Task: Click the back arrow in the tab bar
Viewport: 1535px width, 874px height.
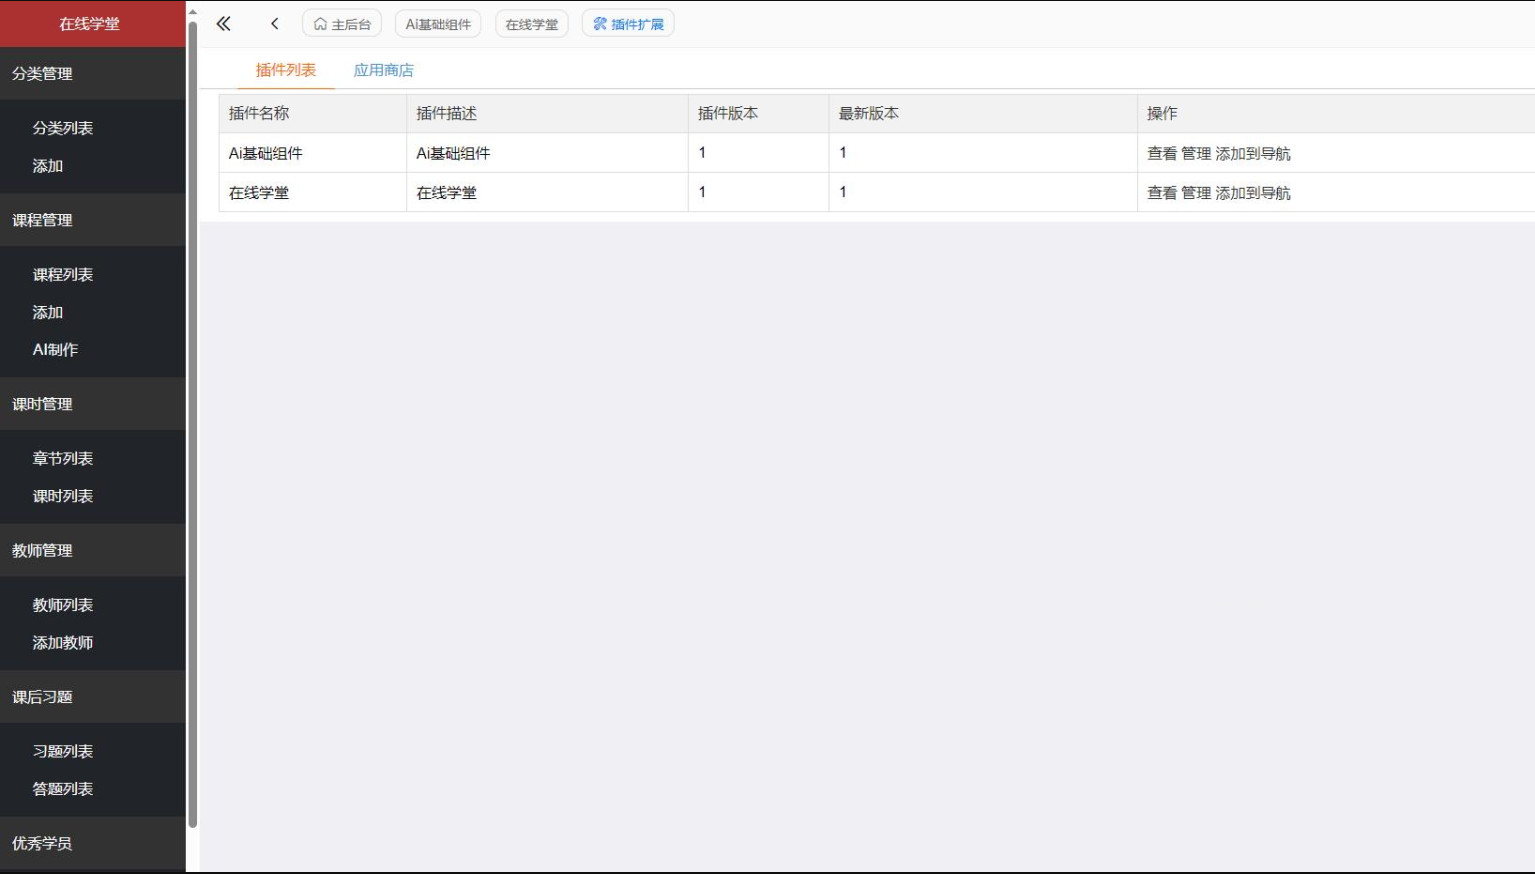Action: point(275,24)
